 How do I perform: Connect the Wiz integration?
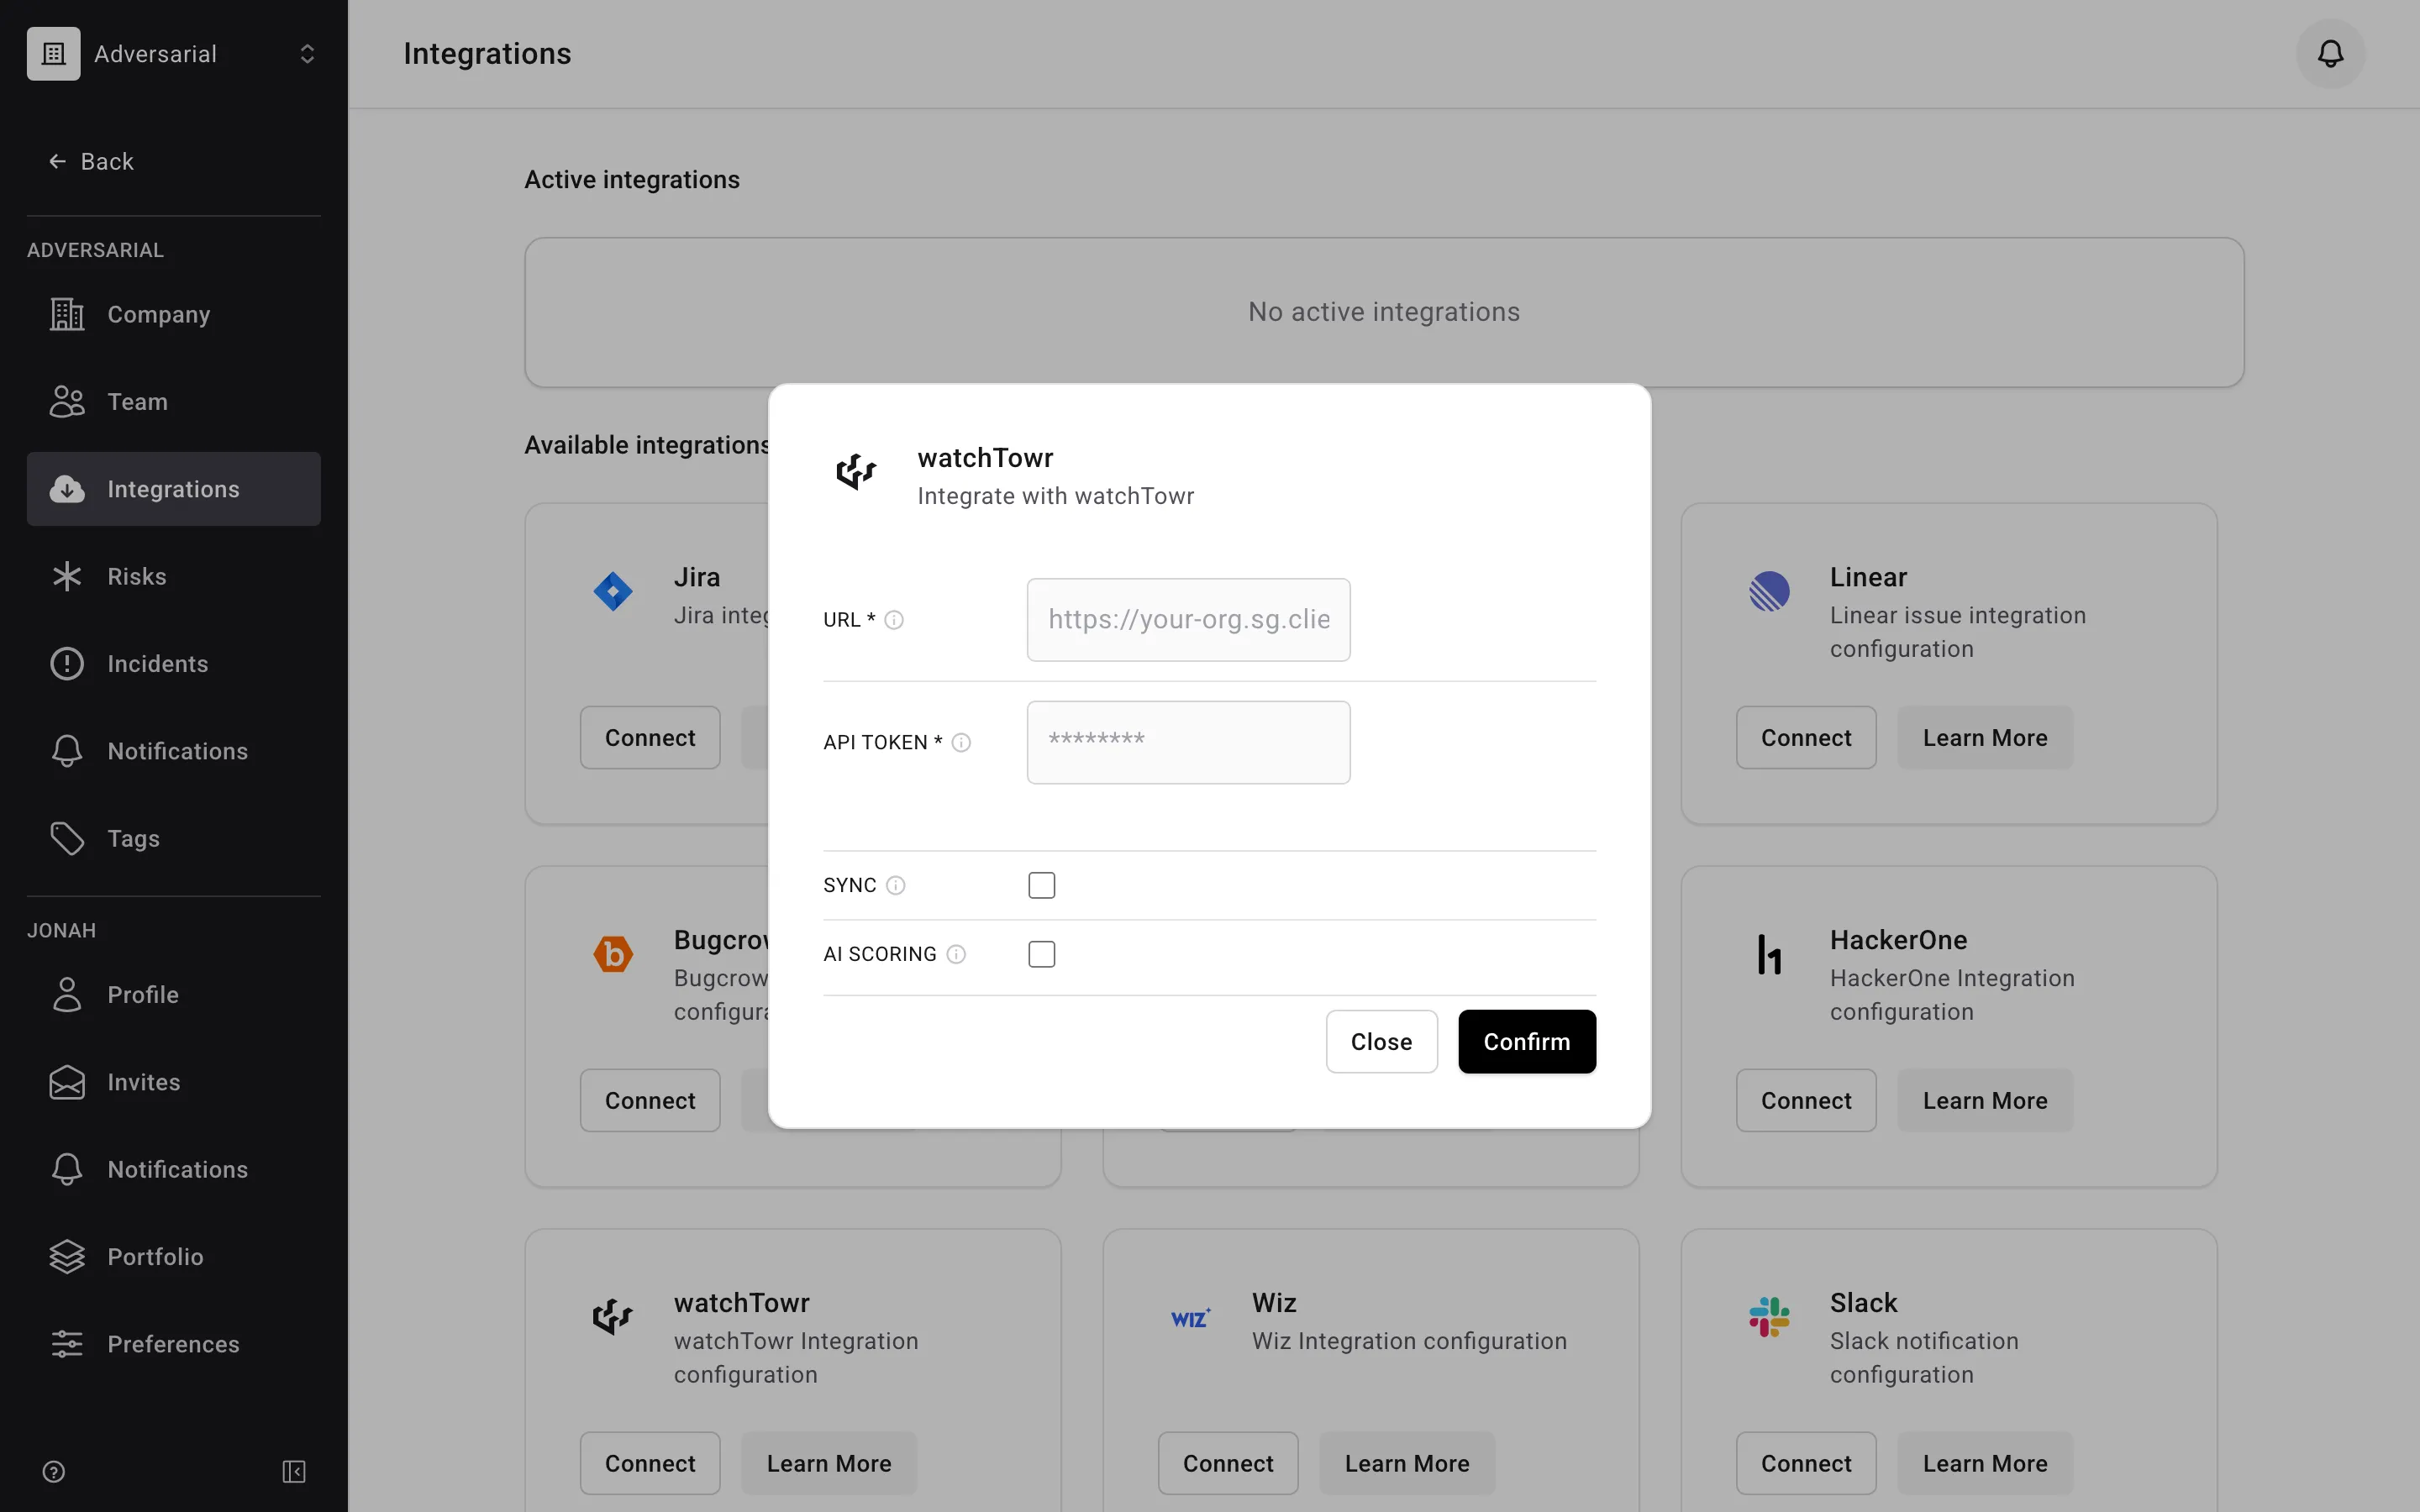click(1228, 1464)
